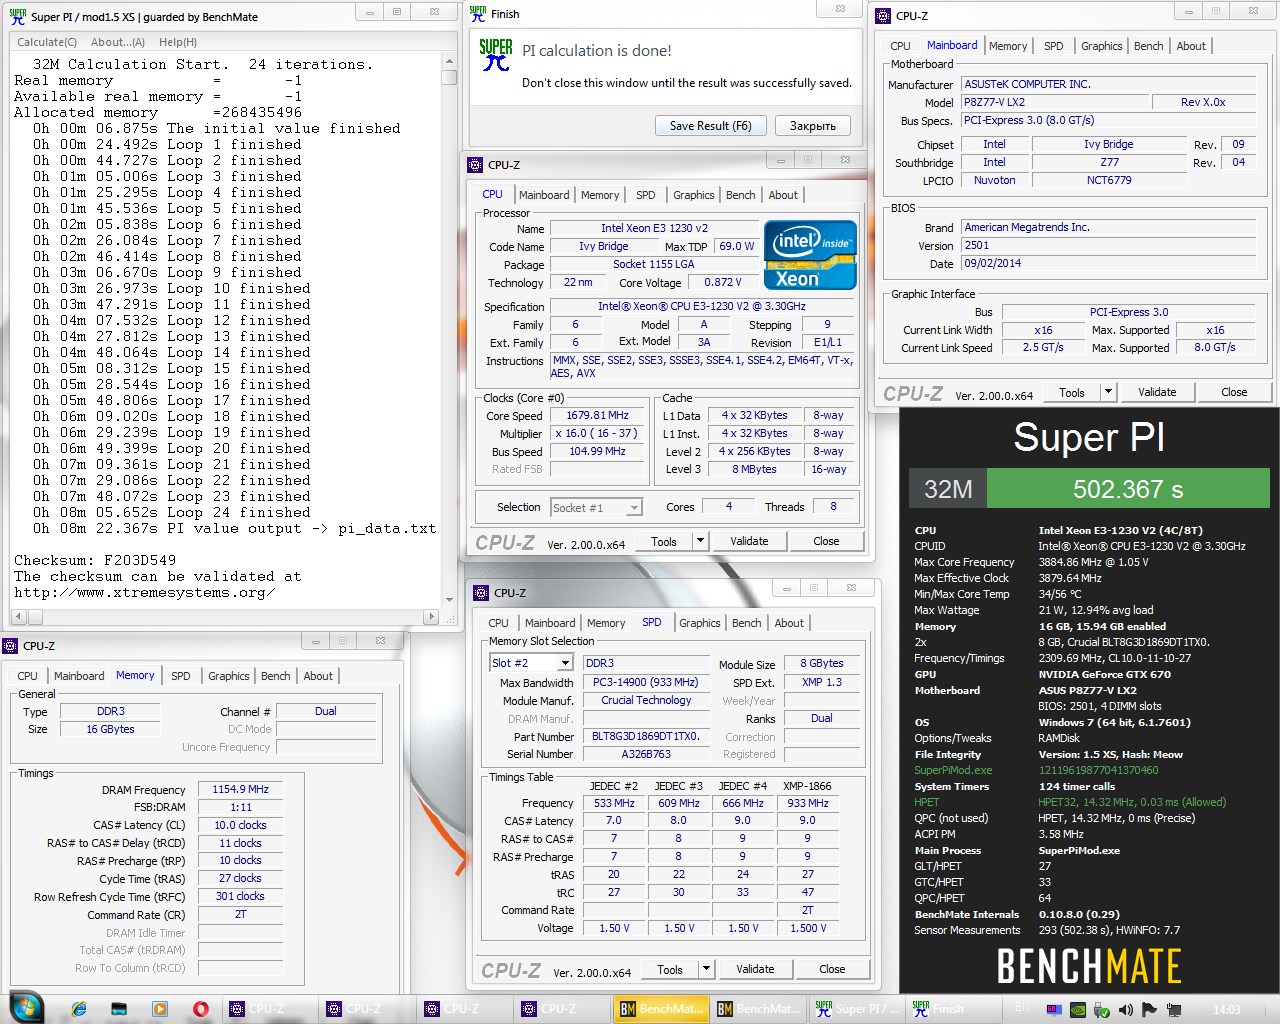Click the Super PI vertical scrollbar thumb
1280x1024 pixels.
449,77
